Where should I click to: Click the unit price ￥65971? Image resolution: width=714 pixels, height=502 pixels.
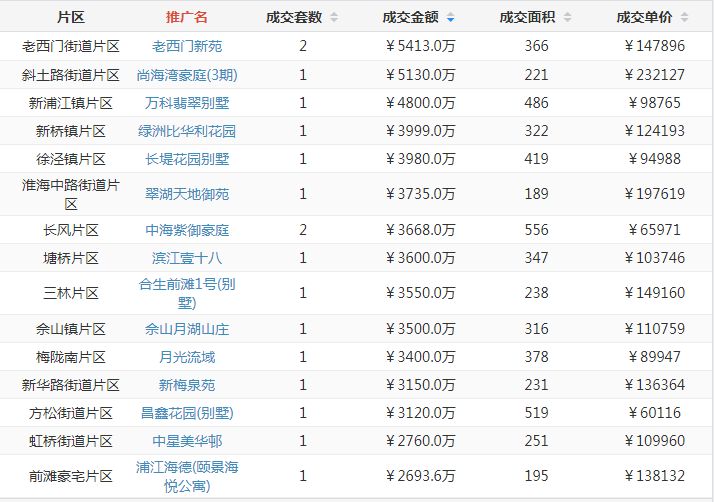coord(654,230)
